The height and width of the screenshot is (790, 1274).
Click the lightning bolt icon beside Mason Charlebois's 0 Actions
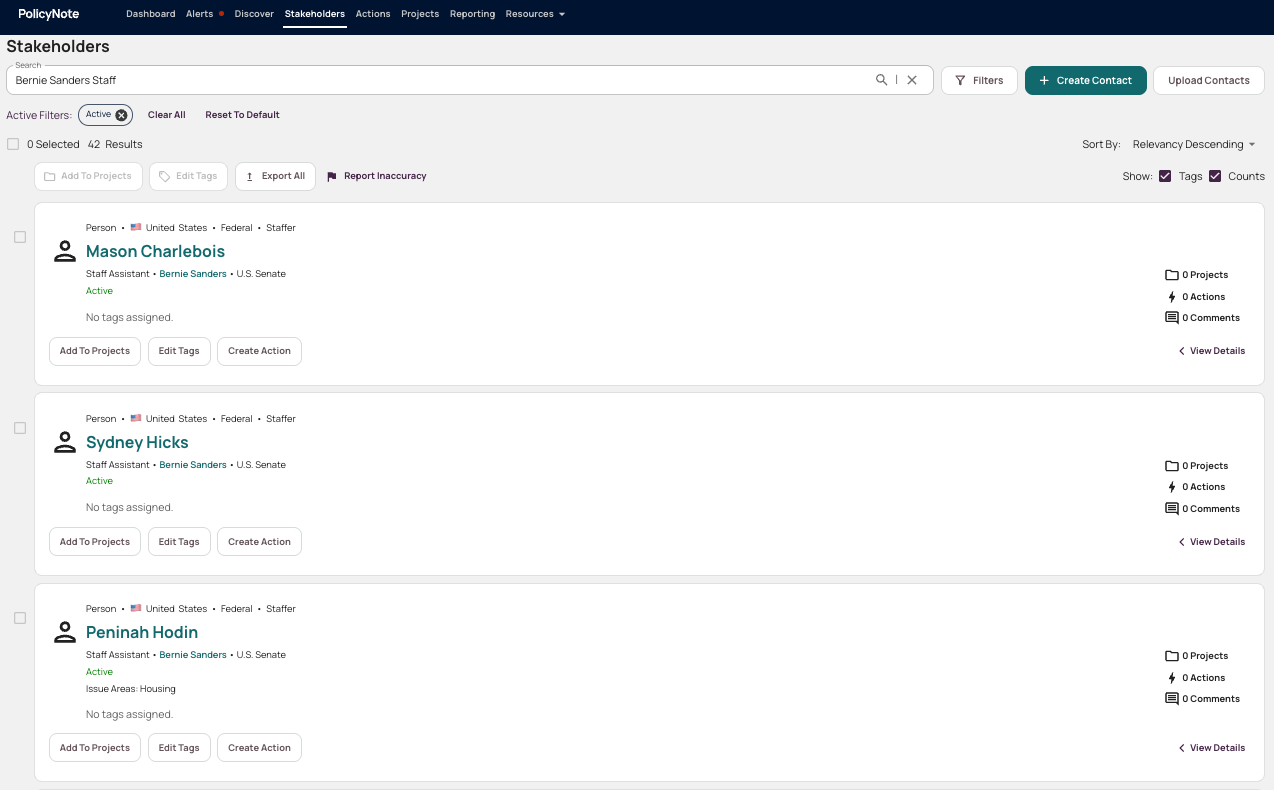[1172, 297]
